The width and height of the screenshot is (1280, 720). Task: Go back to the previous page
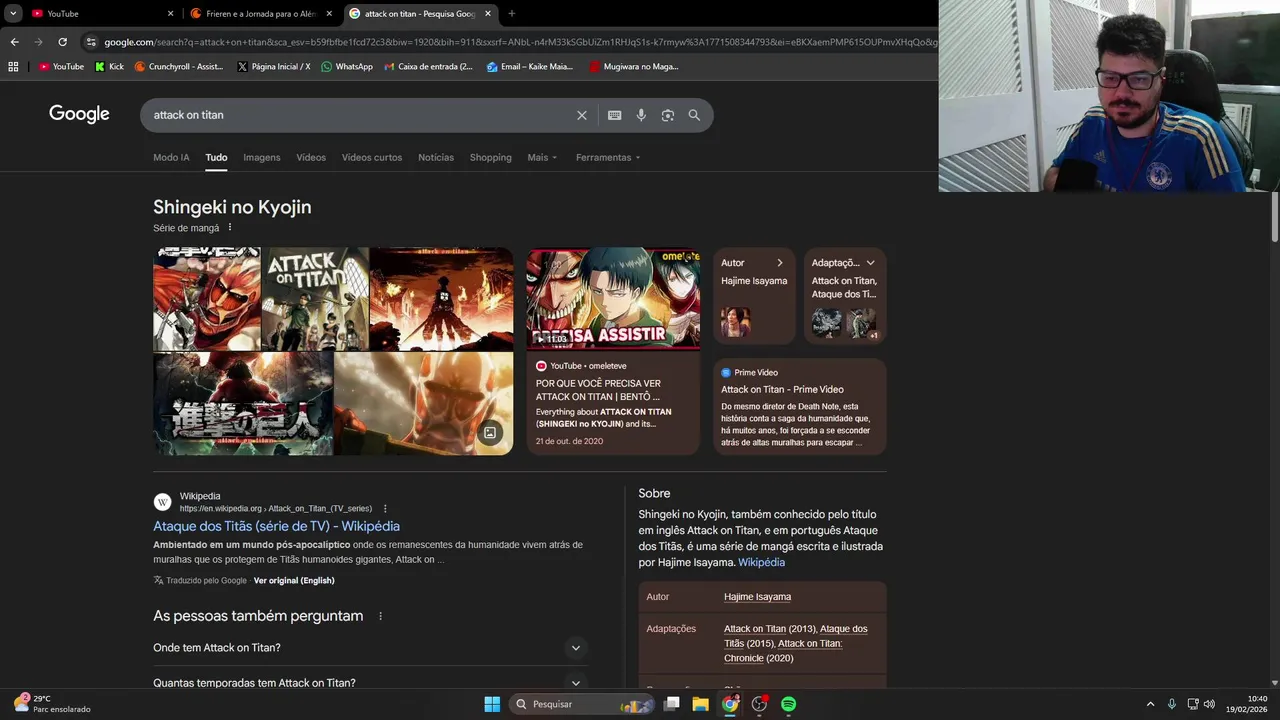click(14, 42)
